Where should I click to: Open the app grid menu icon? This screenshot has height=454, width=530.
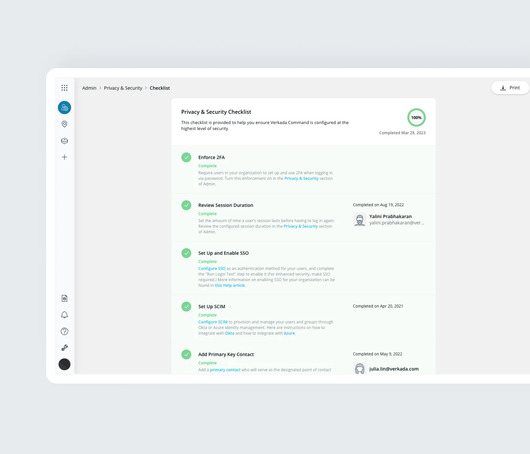[64, 88]
